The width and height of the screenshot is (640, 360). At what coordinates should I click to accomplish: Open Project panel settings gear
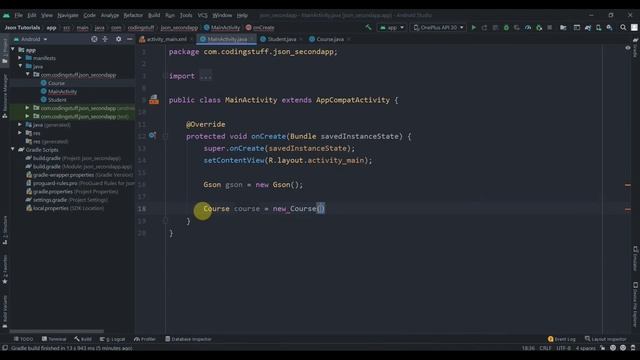118,39
